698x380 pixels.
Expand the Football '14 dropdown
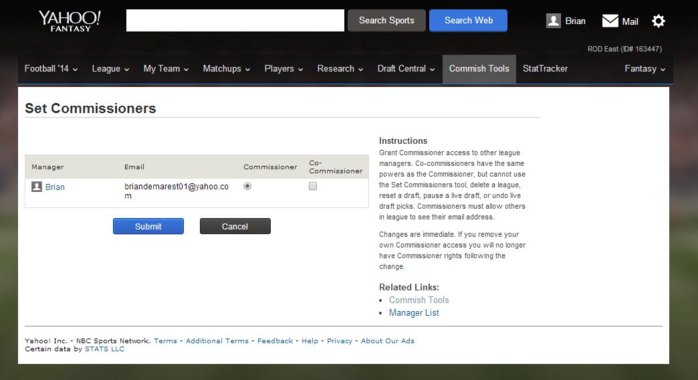[51, 69]
